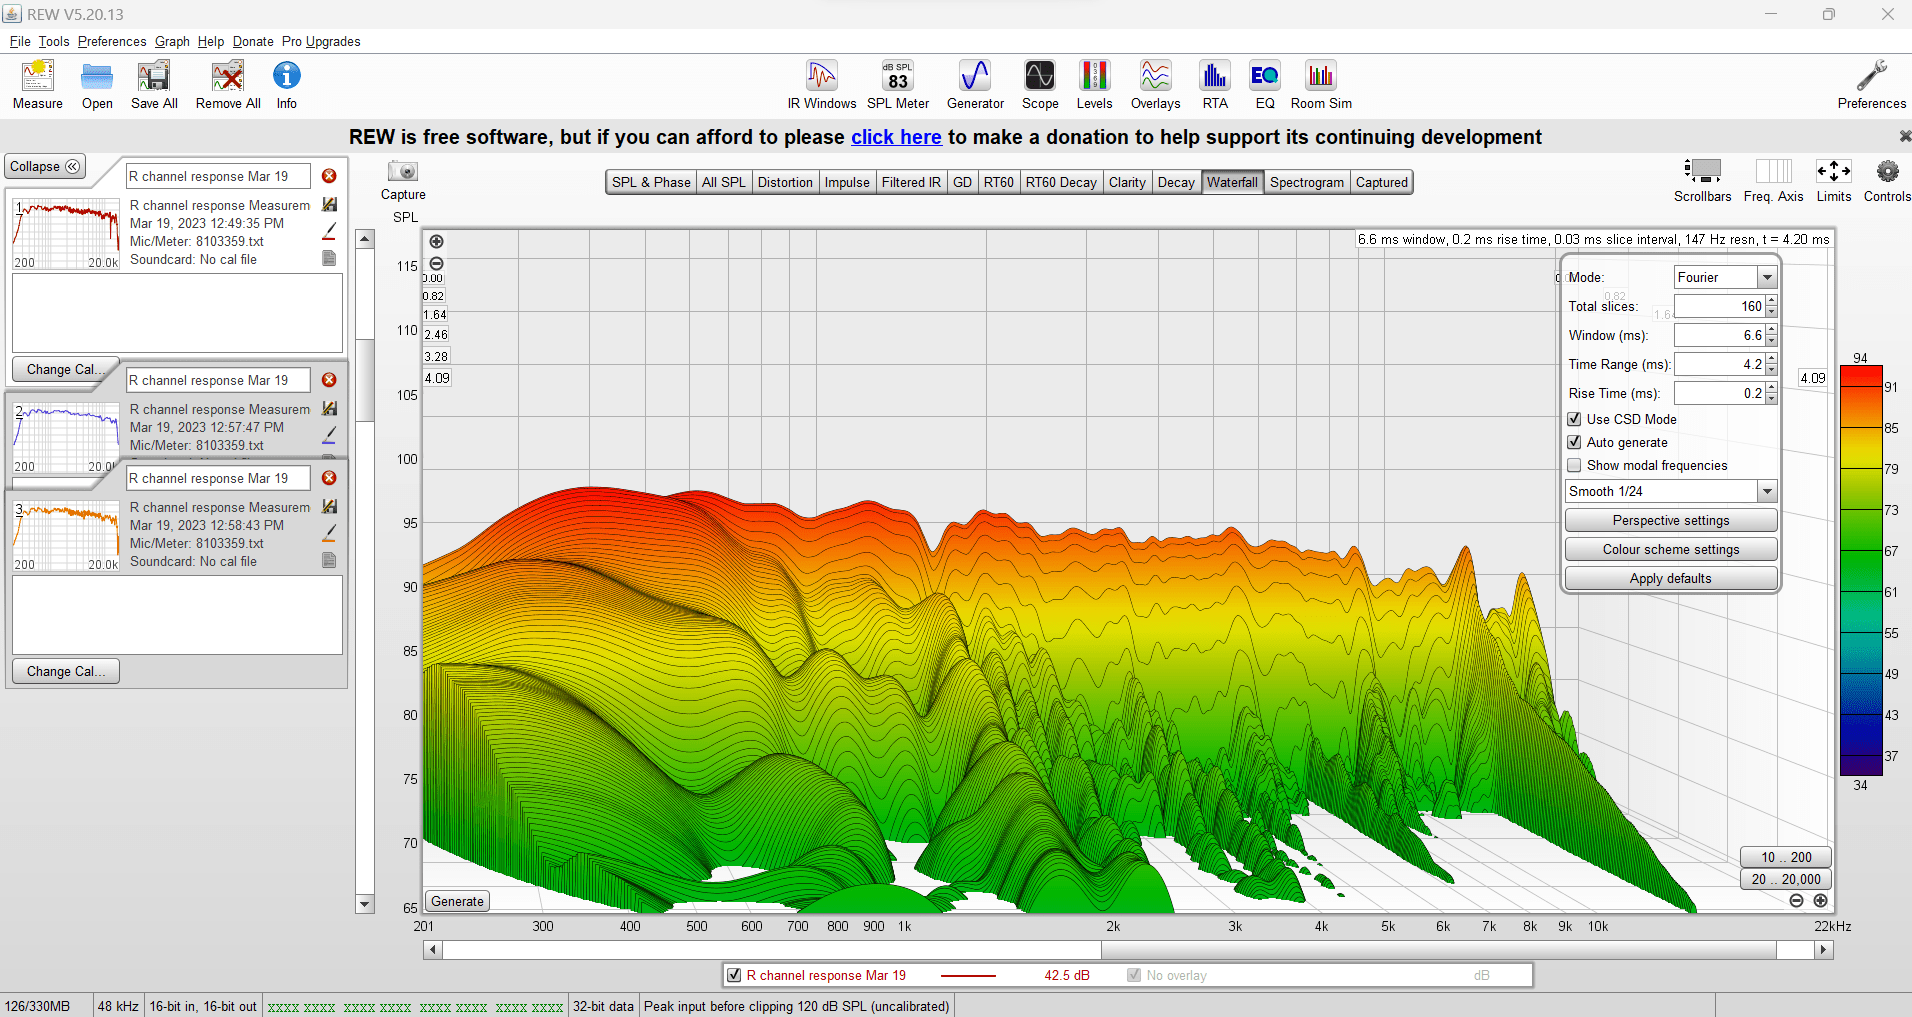This screenshot has width=1912, height=1017.
Task: Remove measurement 1 with red X
Action: click(x=329, y=176)
